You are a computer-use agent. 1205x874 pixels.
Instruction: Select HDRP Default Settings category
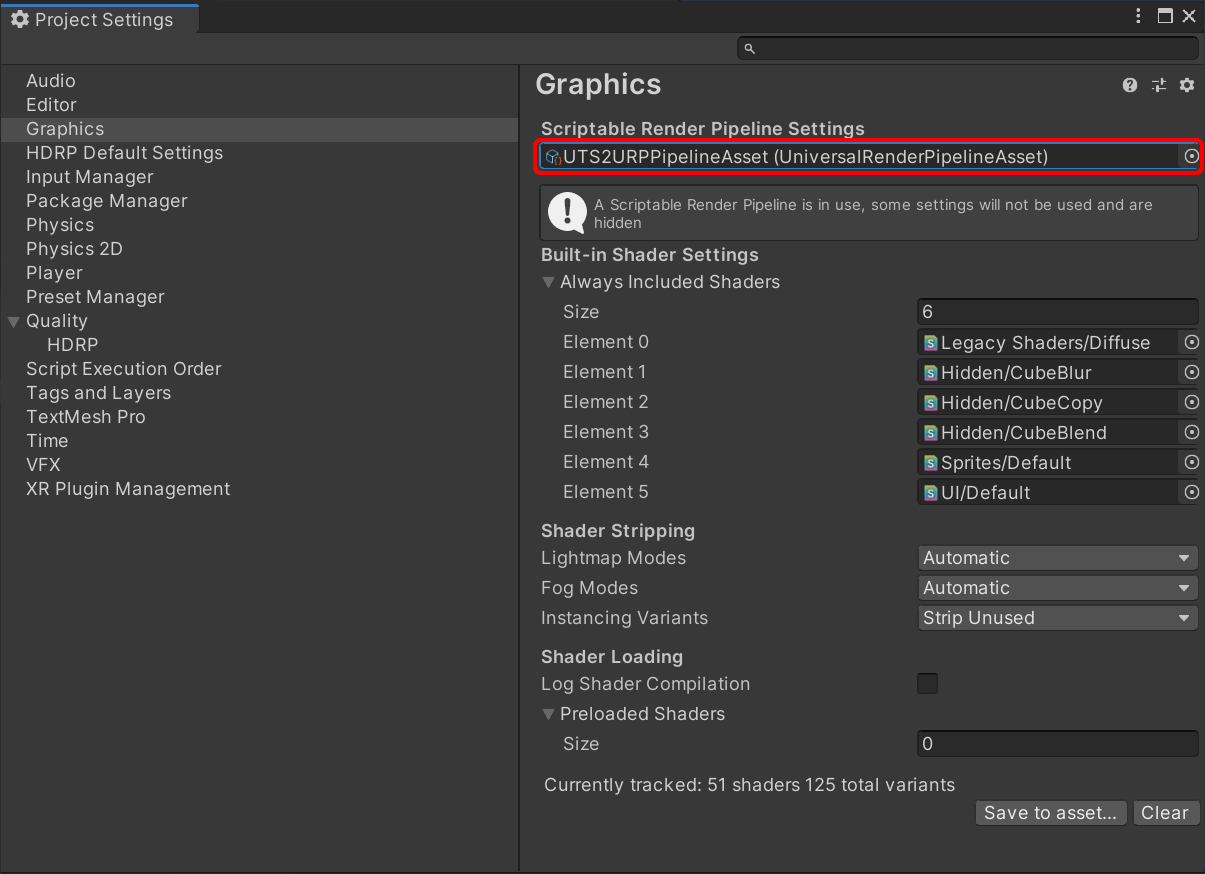[x=124, y=153]
